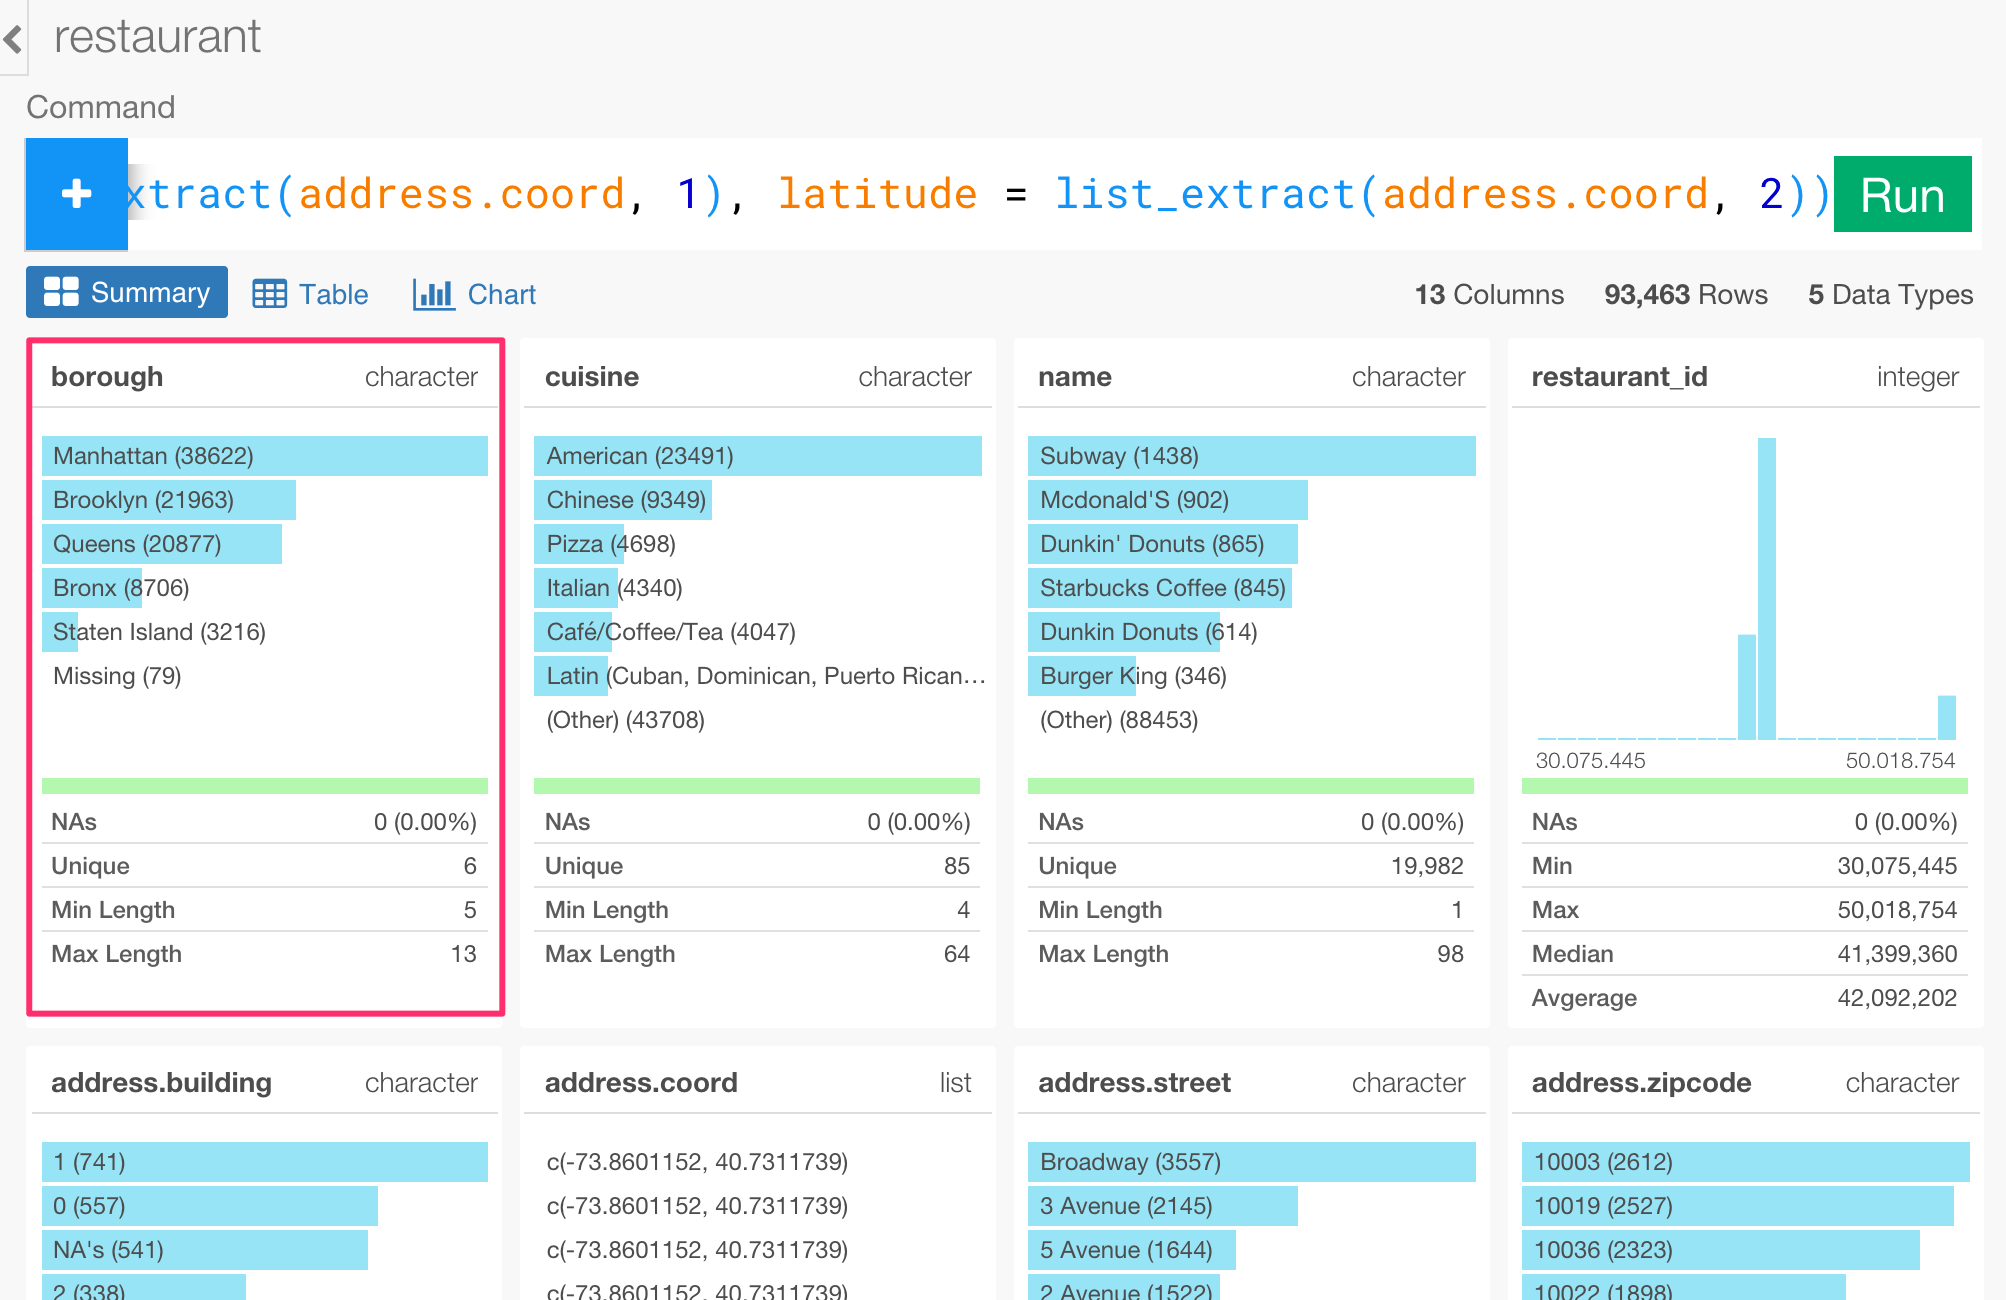Screen dimensions: 2006x1300
Task: Open the Table view tab
Action: (x=310, y=294)
